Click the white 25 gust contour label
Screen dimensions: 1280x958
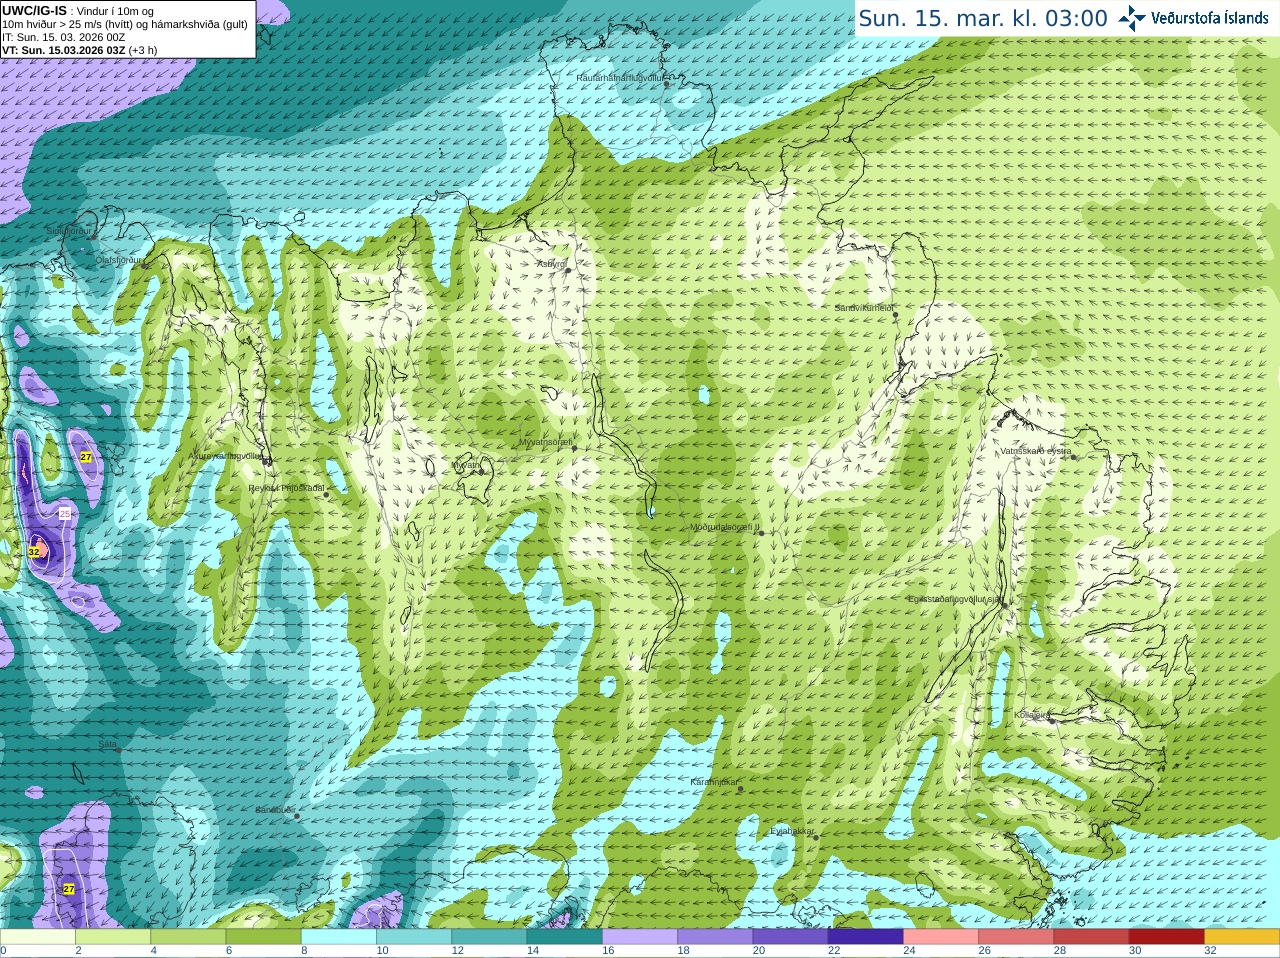point(65,513)
